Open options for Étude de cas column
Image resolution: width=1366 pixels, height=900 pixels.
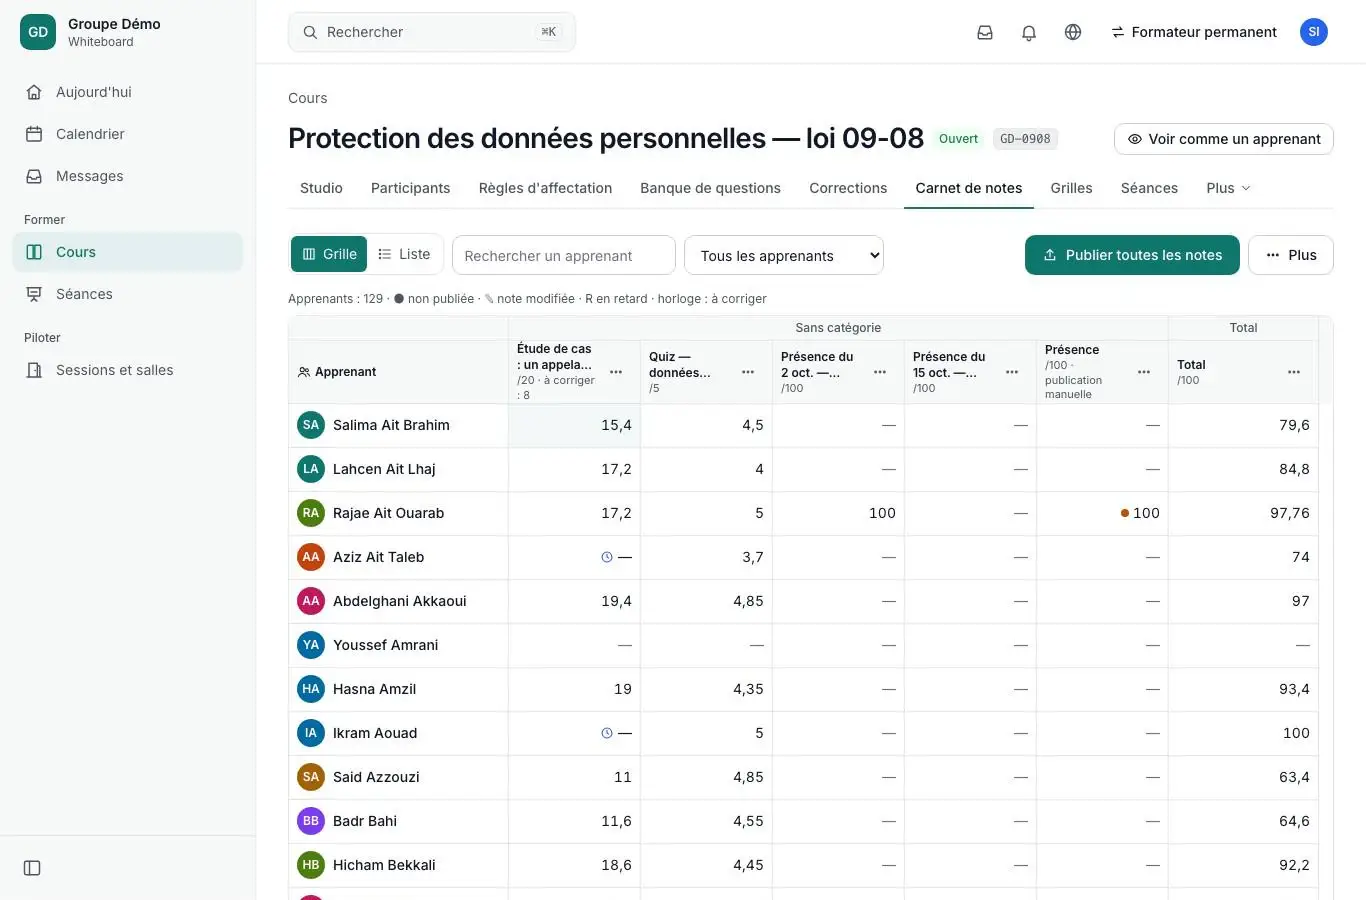point(616,372)
